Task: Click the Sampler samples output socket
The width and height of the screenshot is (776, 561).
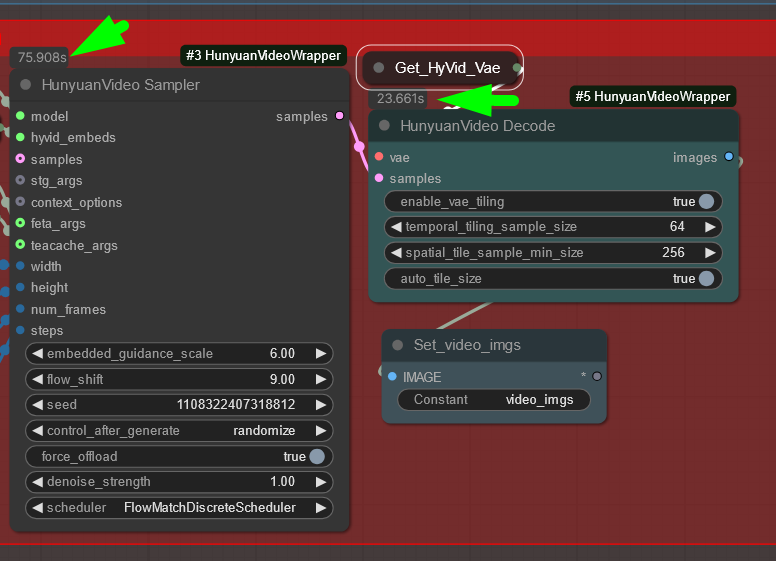Action: pos(340,116)
